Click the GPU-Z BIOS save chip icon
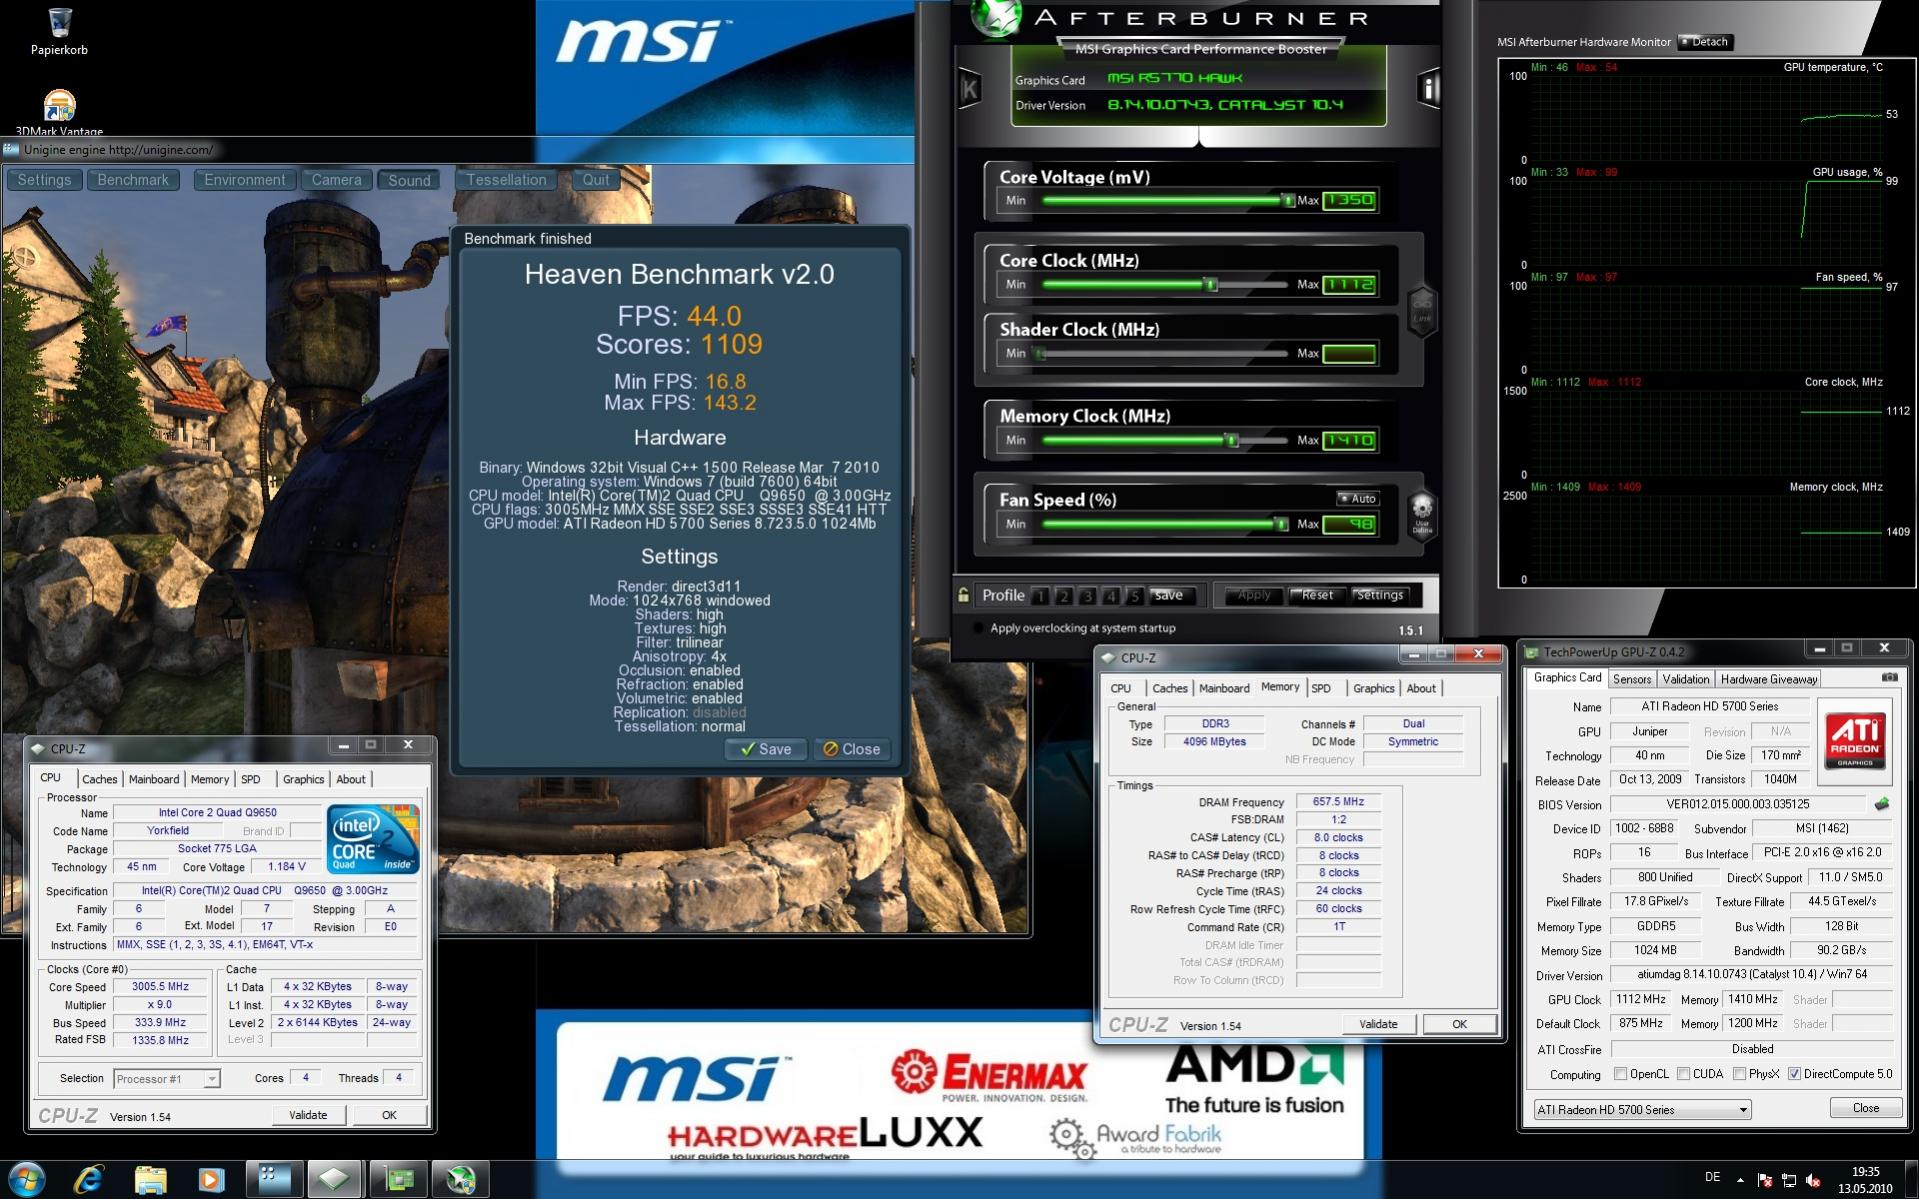 coord(1882,804)
